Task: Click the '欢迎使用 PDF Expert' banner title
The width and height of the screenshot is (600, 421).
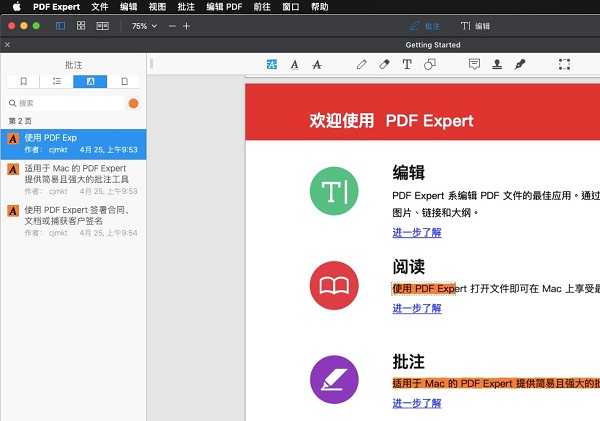Action: [x=391, y=121]
